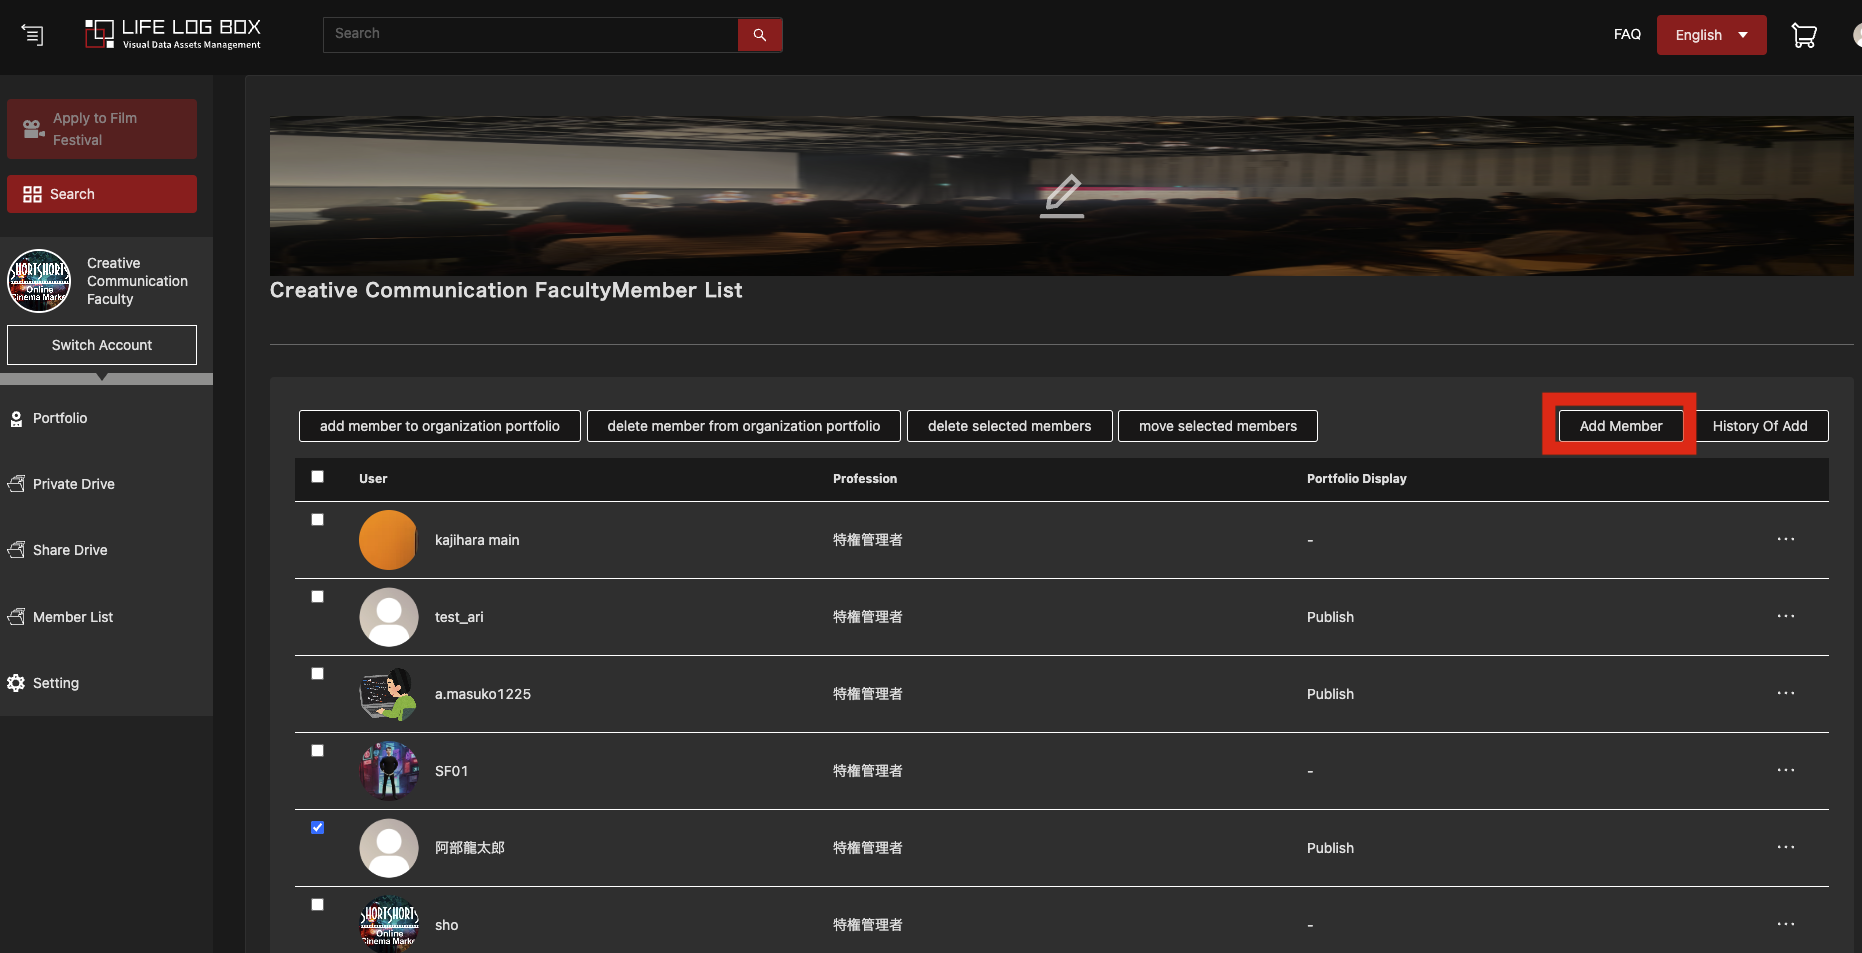Check the box for kajihara main

317,520
